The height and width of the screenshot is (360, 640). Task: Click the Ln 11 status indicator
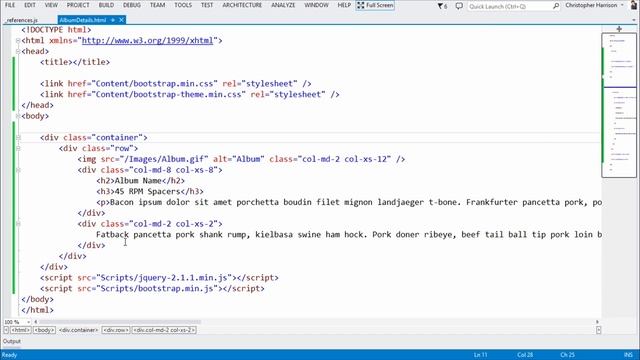(481, 355)
